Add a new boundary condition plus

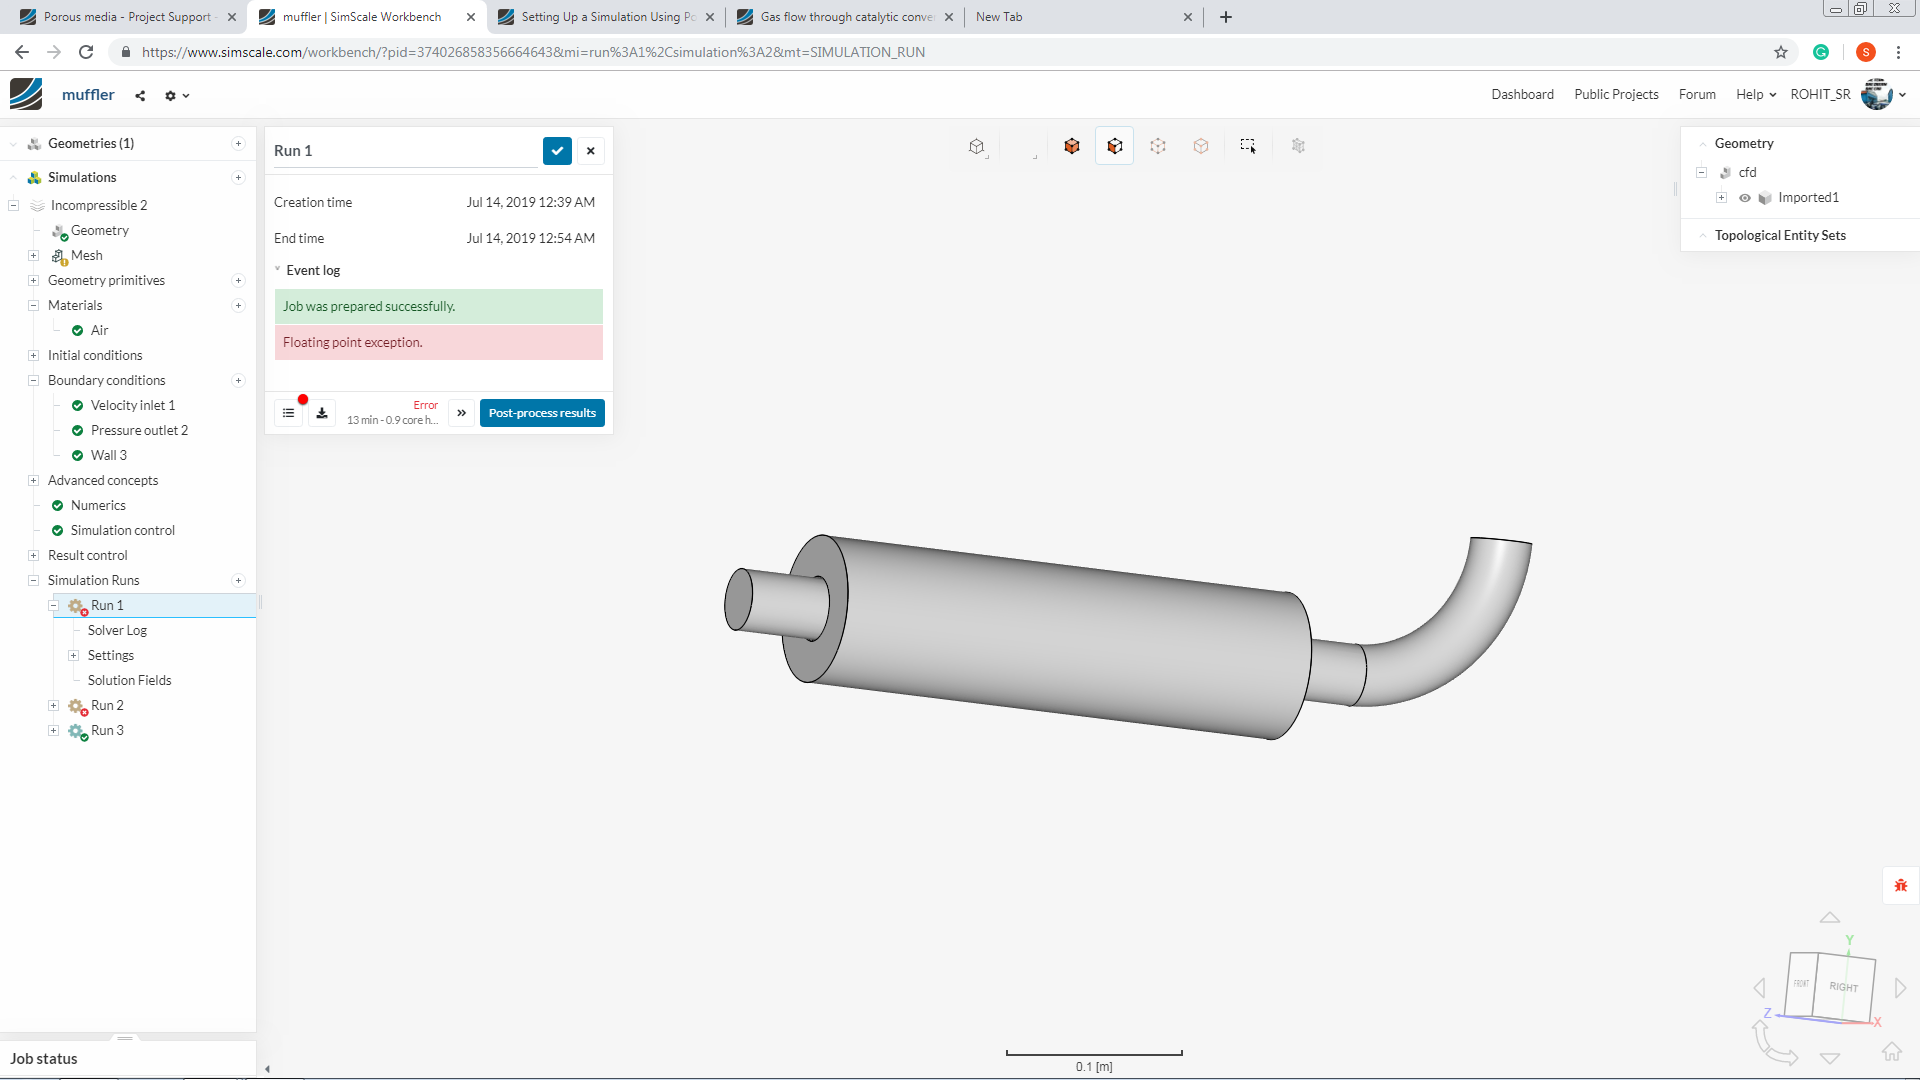[x=238, y=381]
